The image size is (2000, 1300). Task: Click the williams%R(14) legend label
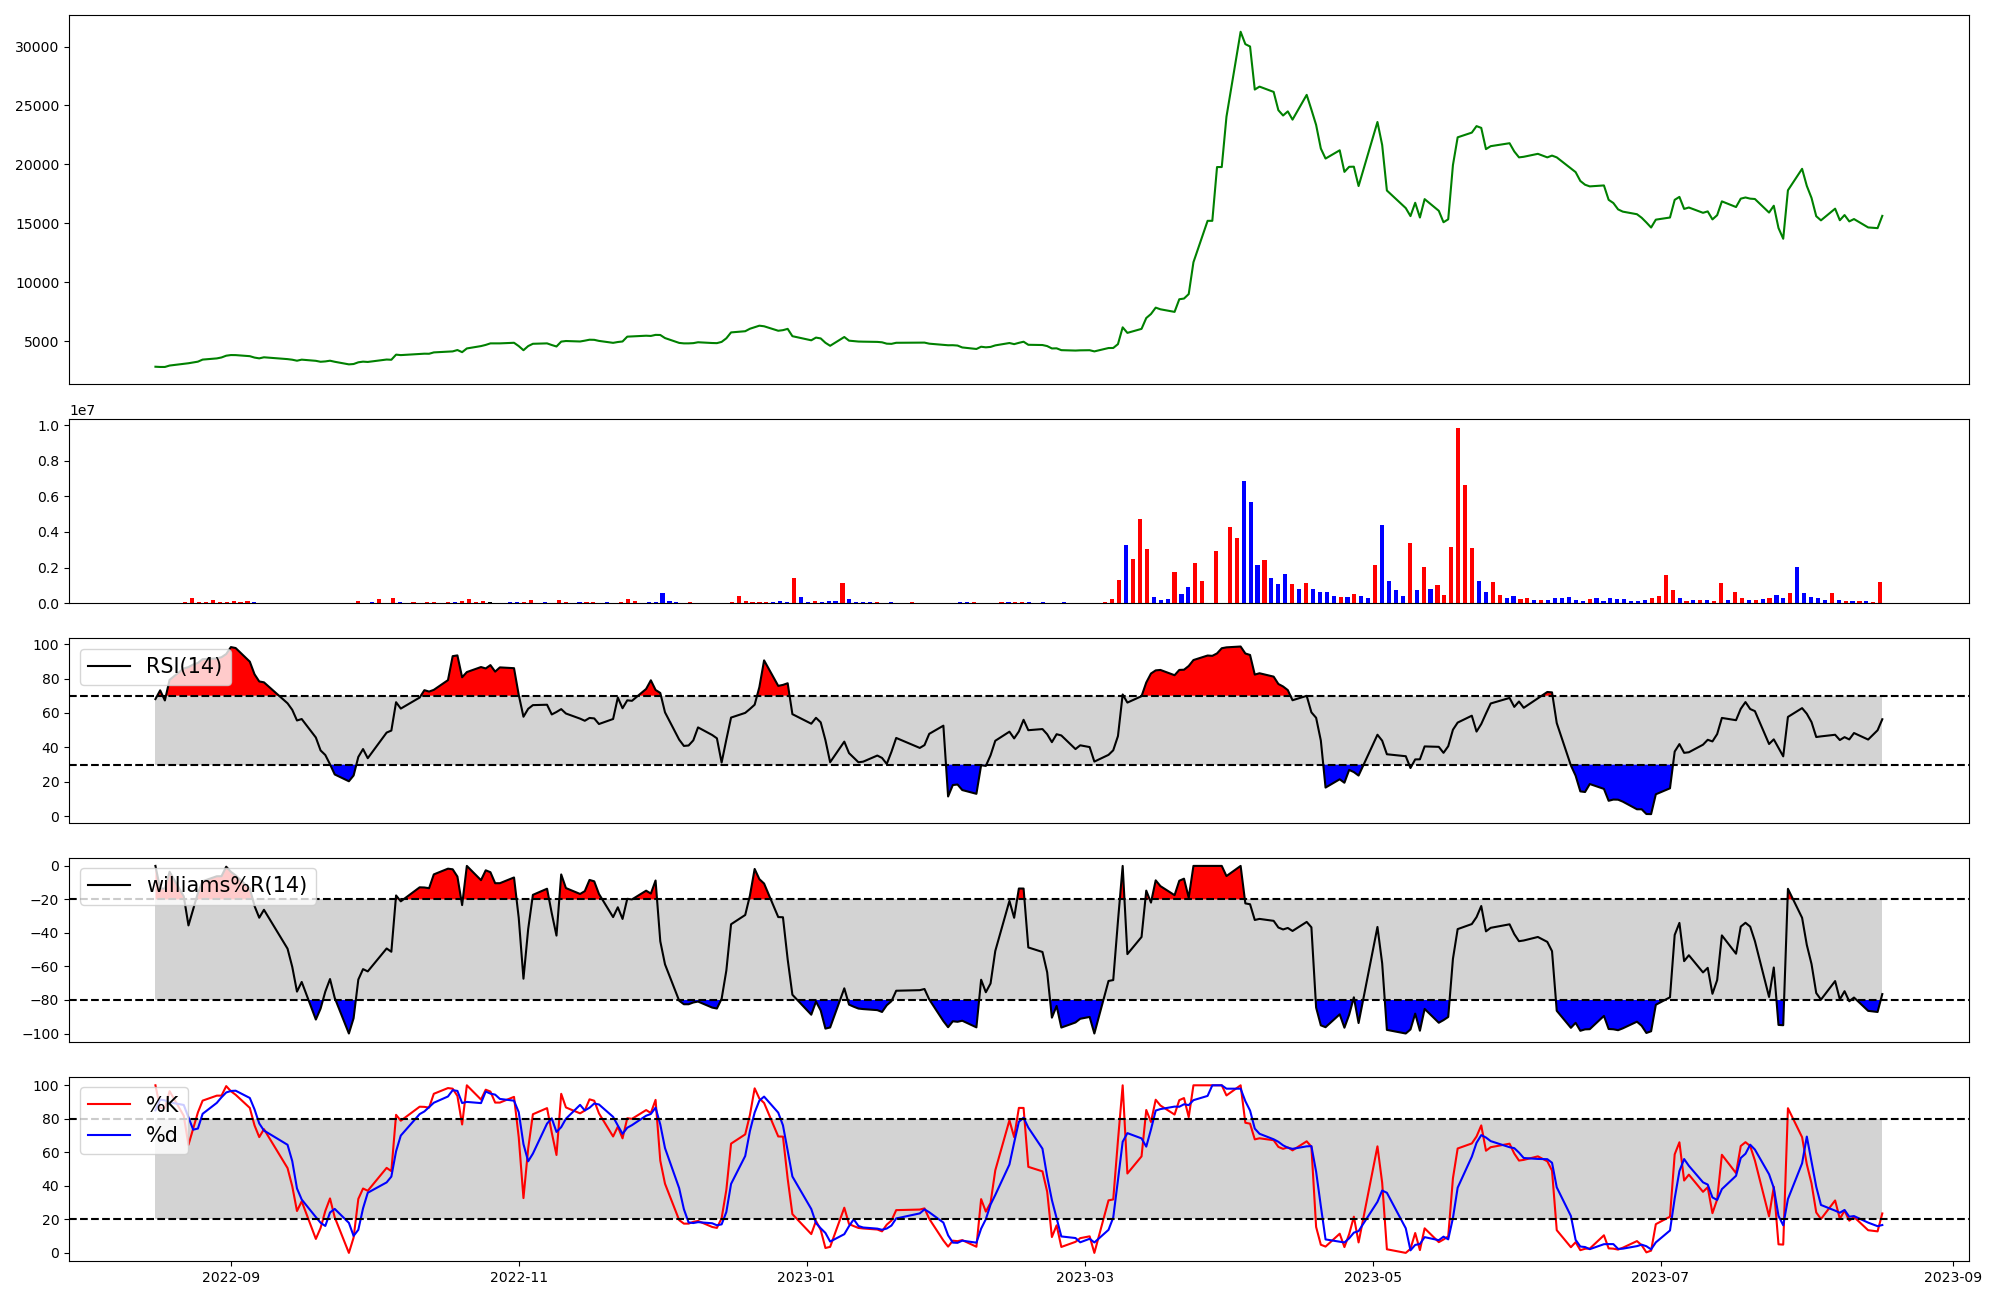(226, 885)
